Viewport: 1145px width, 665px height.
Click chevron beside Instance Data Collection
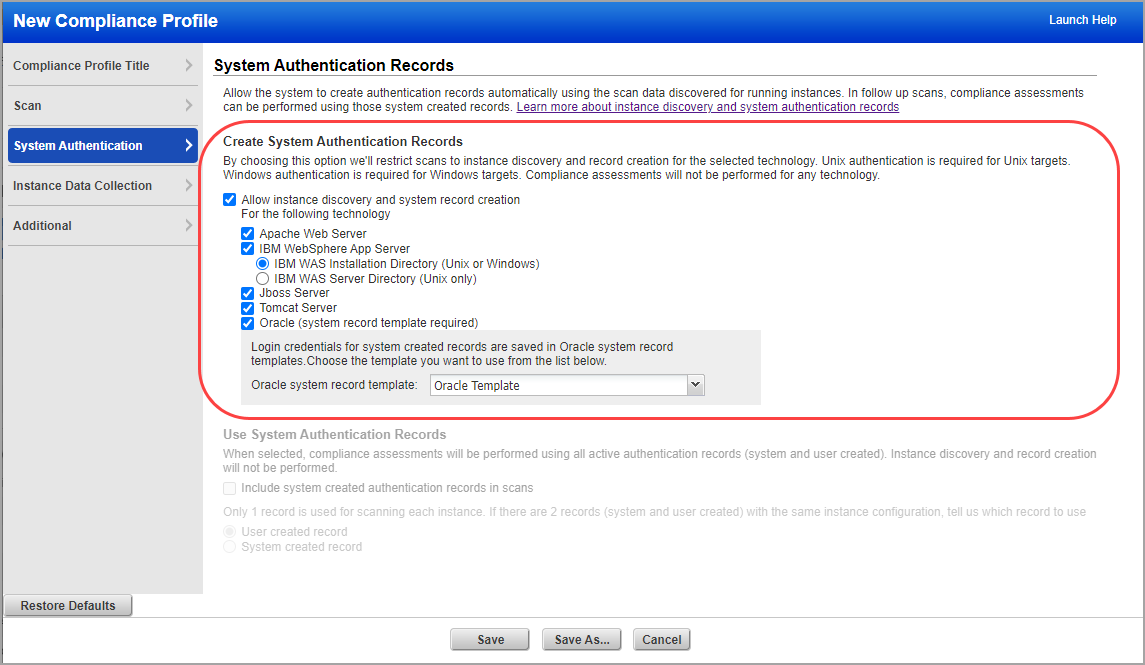pos(188,185)
